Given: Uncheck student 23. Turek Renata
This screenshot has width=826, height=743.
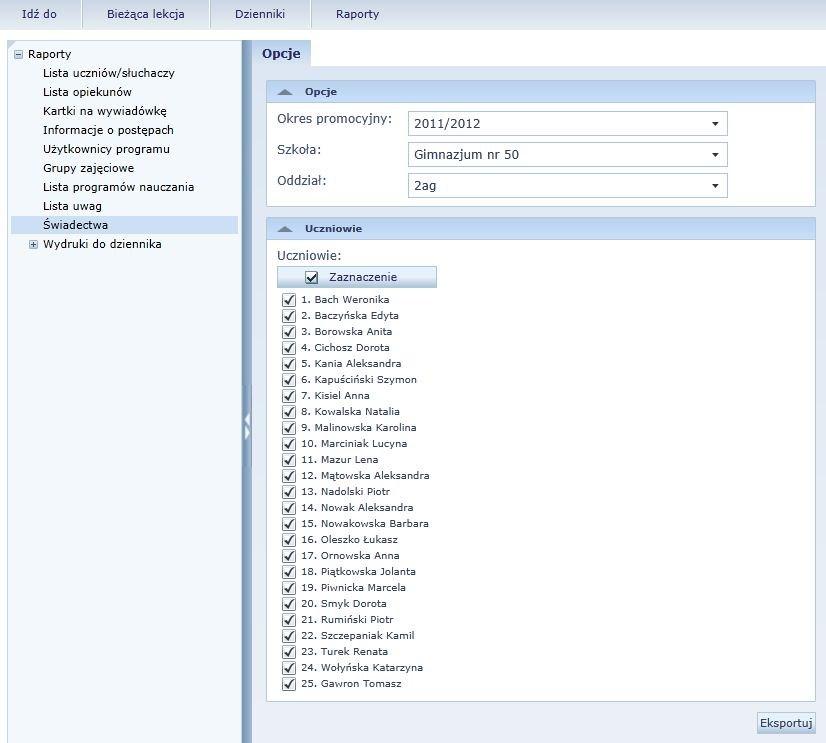Looking at the screenshot, I should pyautogui.click(x=289, y=652).
